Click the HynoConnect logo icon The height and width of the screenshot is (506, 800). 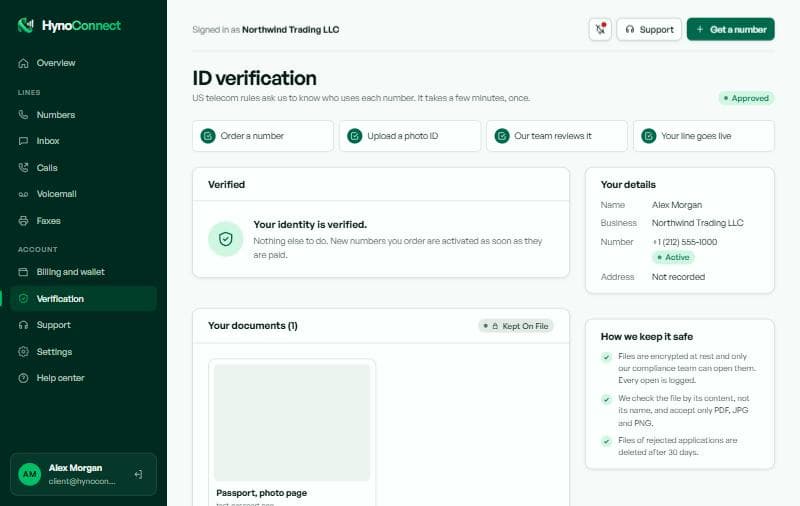pyautogui.click(x=26, y=25)
